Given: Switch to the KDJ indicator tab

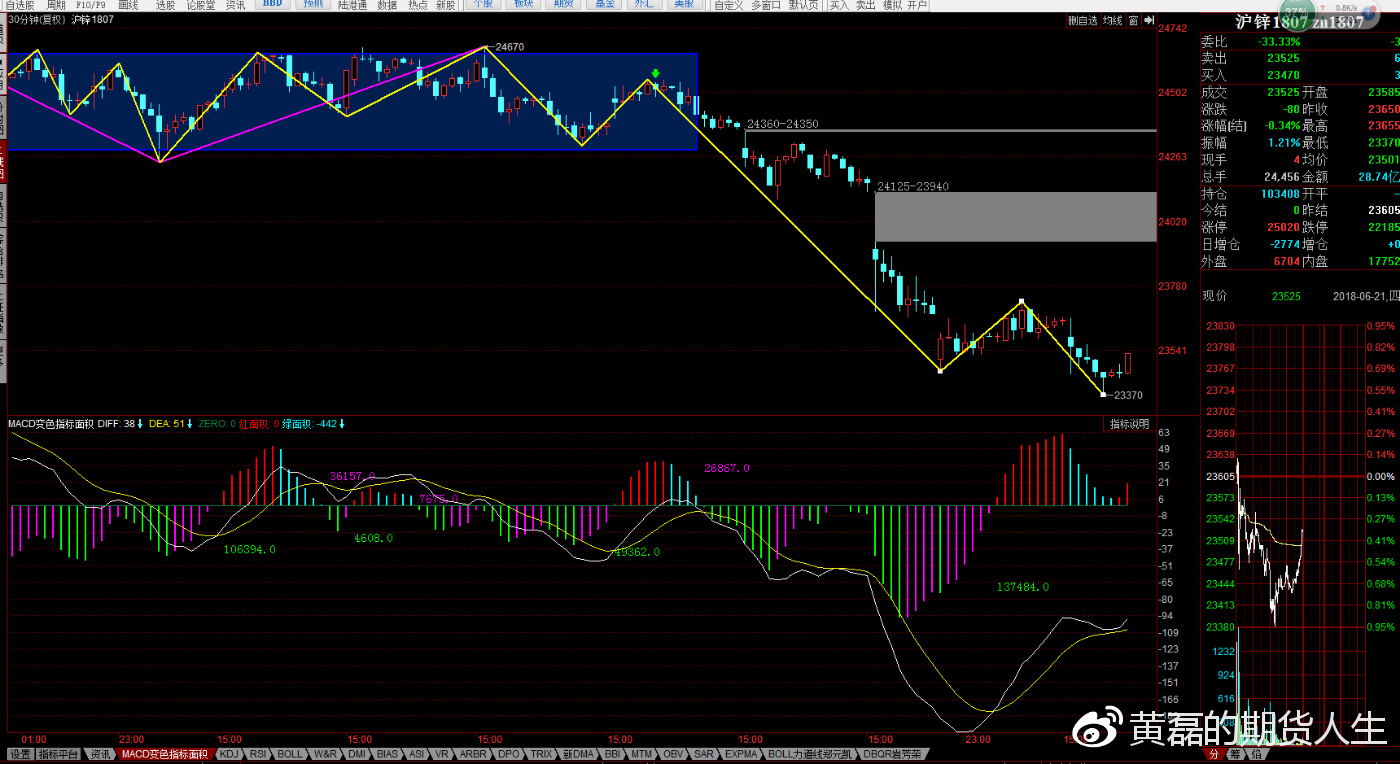Looking at the screenshot, I should 229,754.
